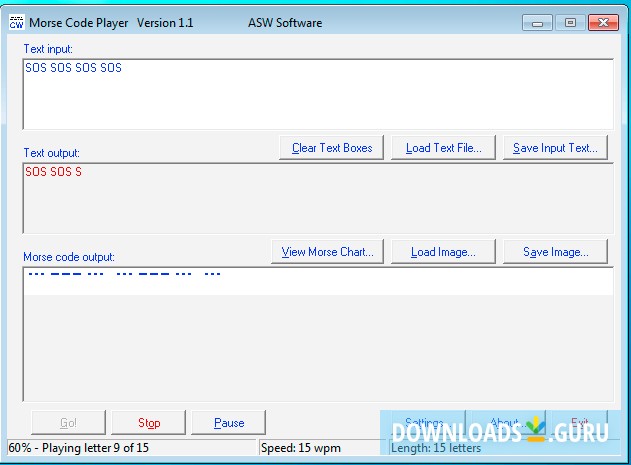Click the Morse Code Player title bar icon
This screenshot has height=465, width=631.
(16, 23)
